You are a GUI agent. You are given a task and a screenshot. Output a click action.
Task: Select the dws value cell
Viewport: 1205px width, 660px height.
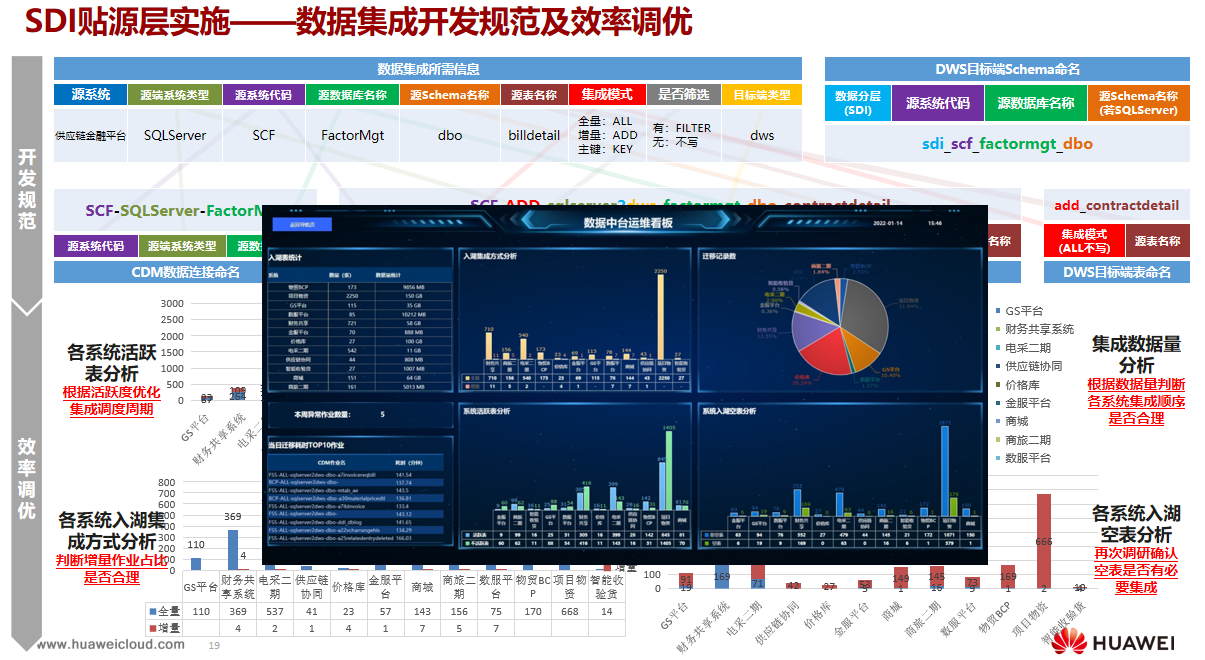tap(762, 135)
